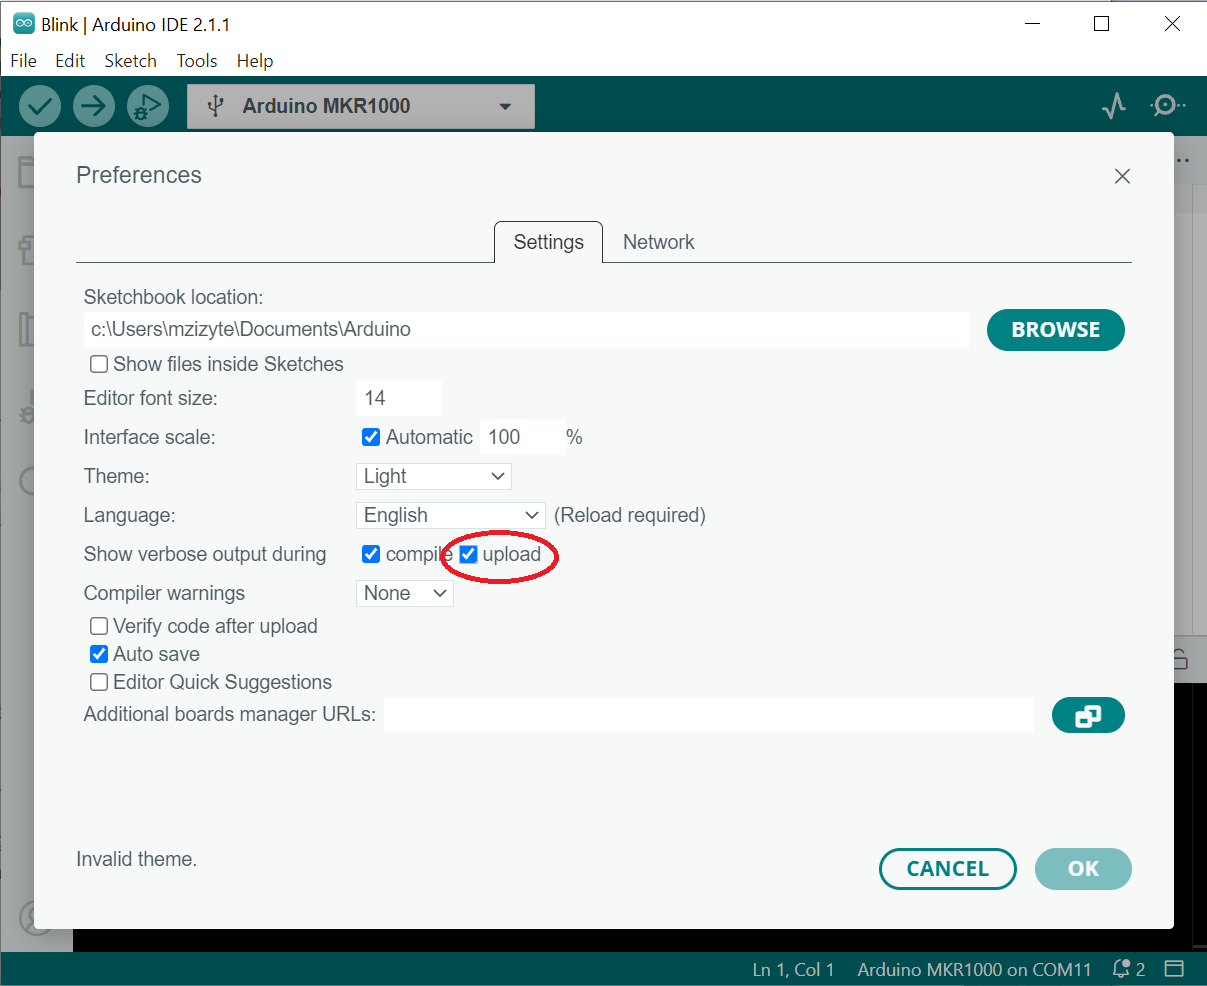Disable the Auto save checkbox
The width and height of the screenshot is (1207, 986).
tap(99, 654)
